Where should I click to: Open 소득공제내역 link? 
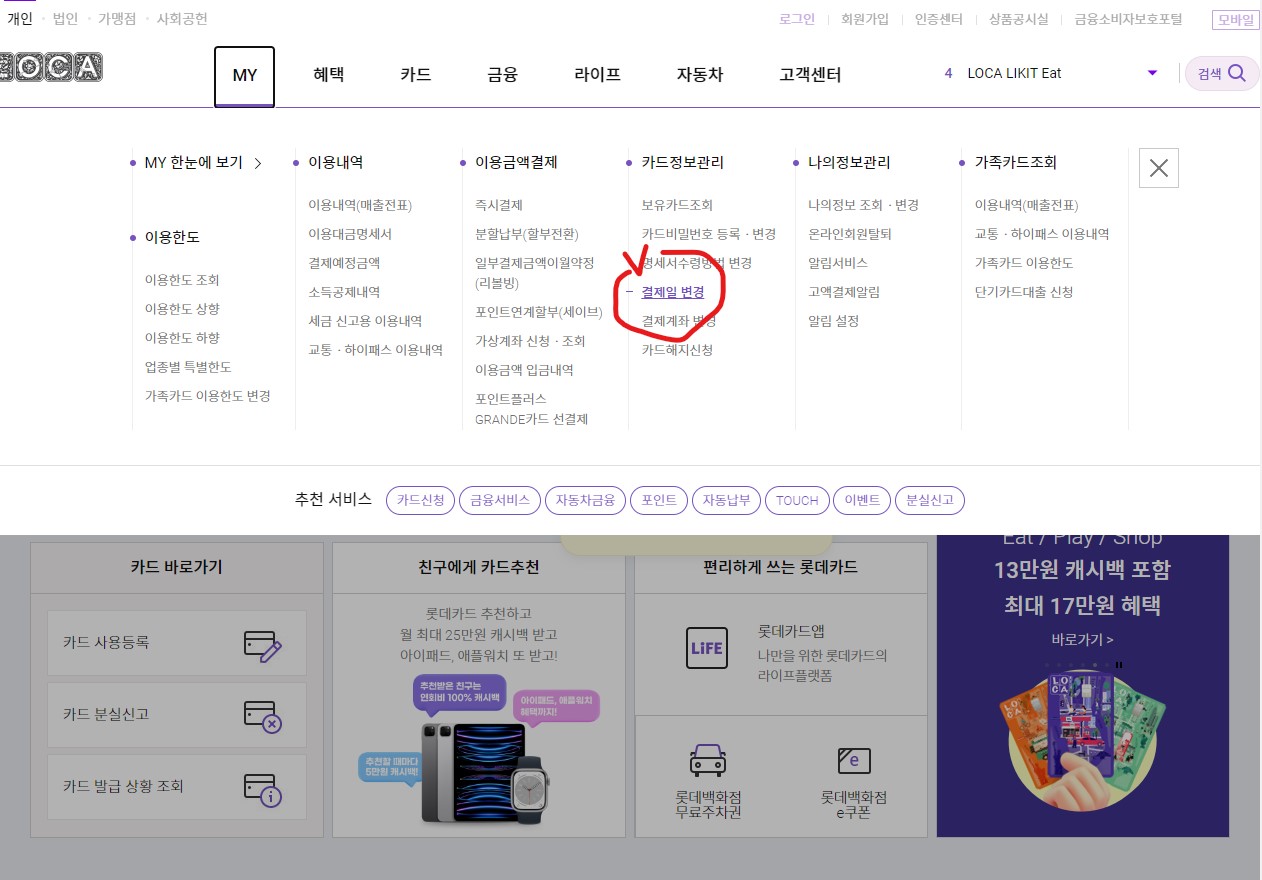coord(344,292)
